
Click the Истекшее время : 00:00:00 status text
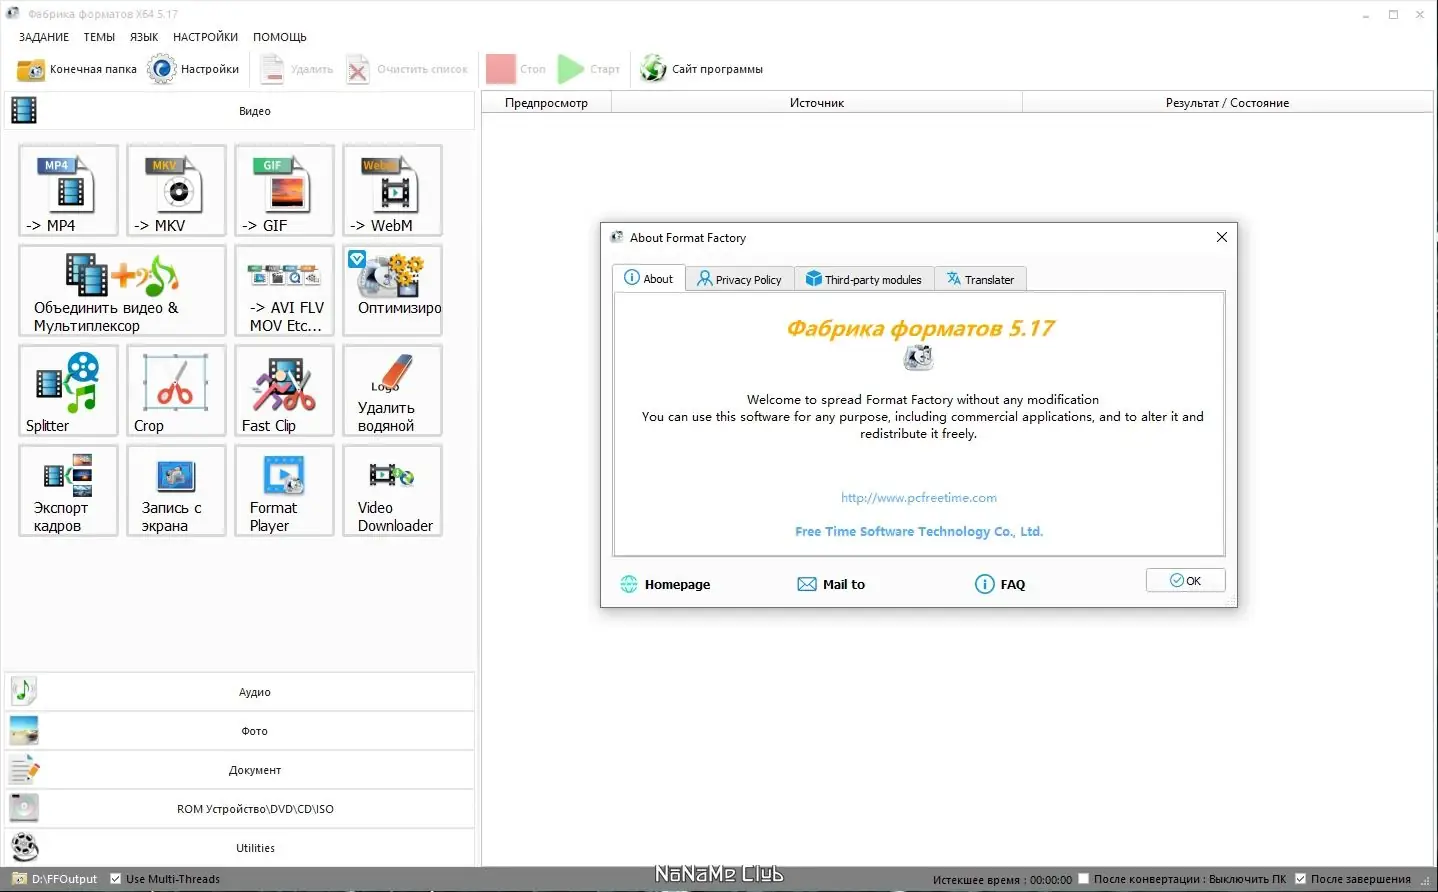[1002, 880]
